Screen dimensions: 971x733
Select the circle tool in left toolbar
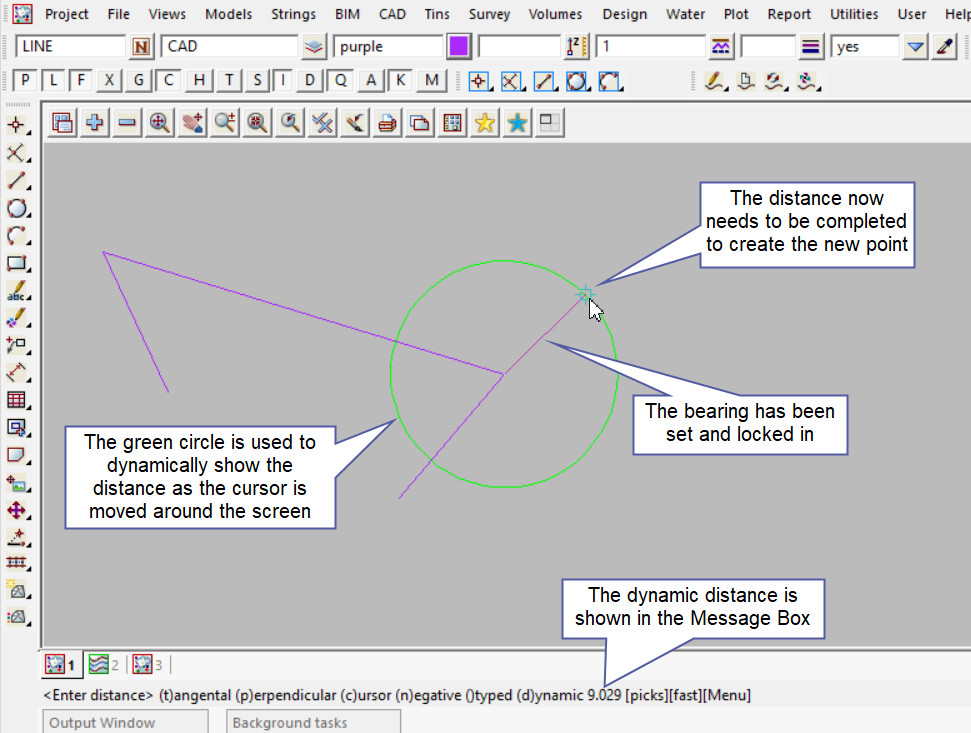[16, 208]
